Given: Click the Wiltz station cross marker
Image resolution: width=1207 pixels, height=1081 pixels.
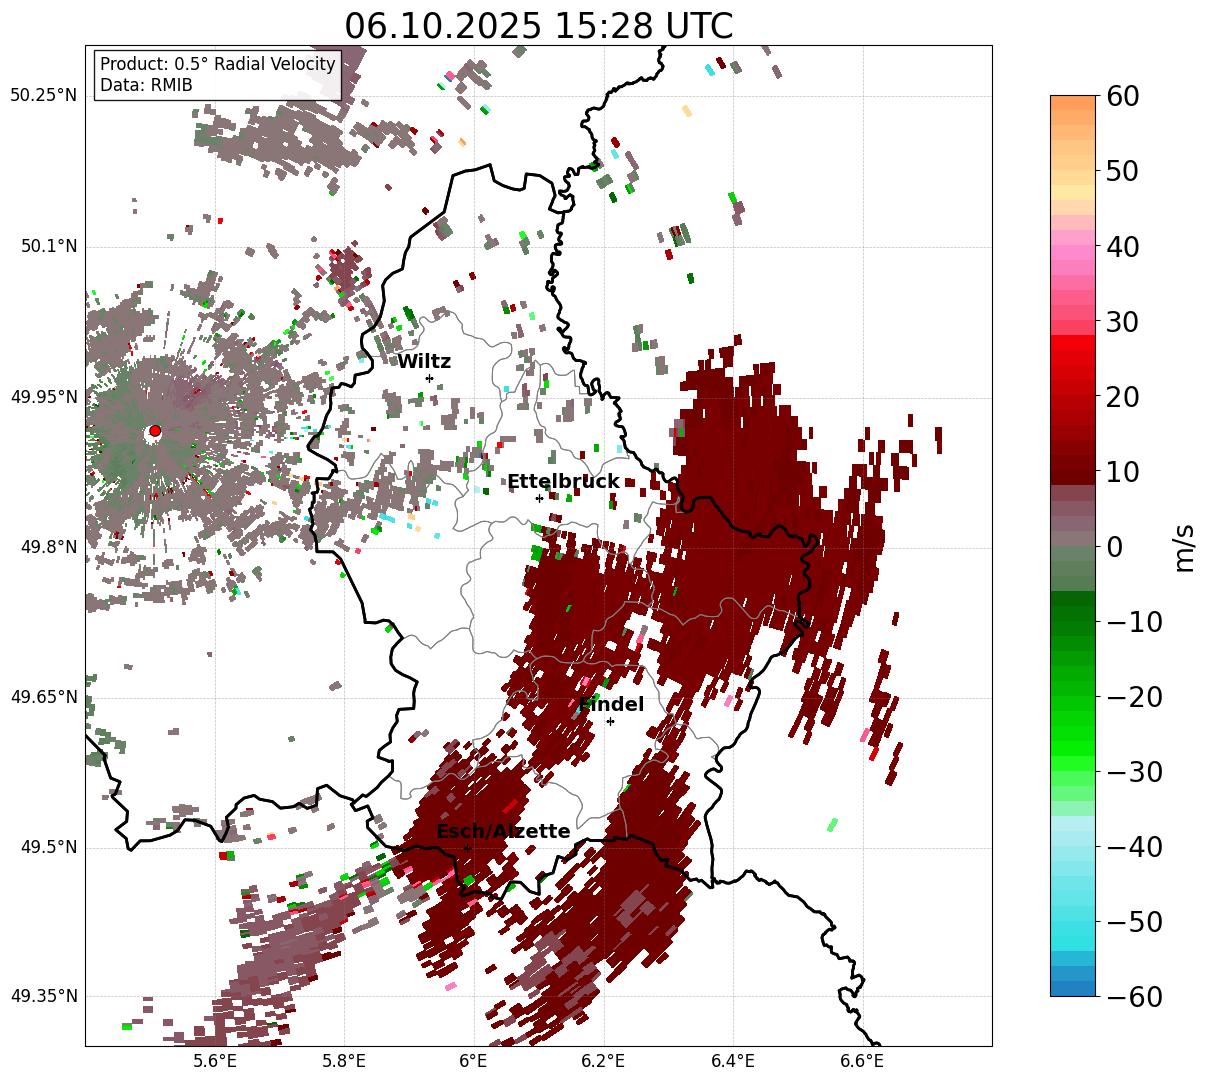Looking at the screenshot, I should tap(429, 378).
